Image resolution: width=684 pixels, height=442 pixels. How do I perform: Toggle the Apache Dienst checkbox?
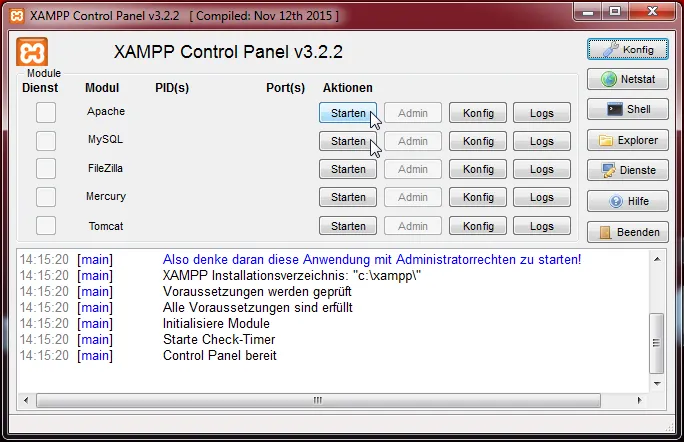[46, 113]
